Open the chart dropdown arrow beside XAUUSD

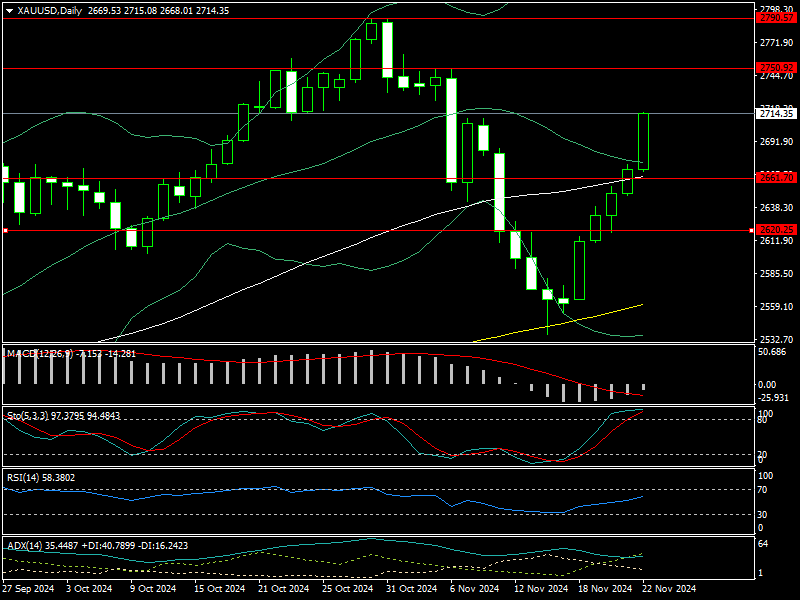coord(9,10)
